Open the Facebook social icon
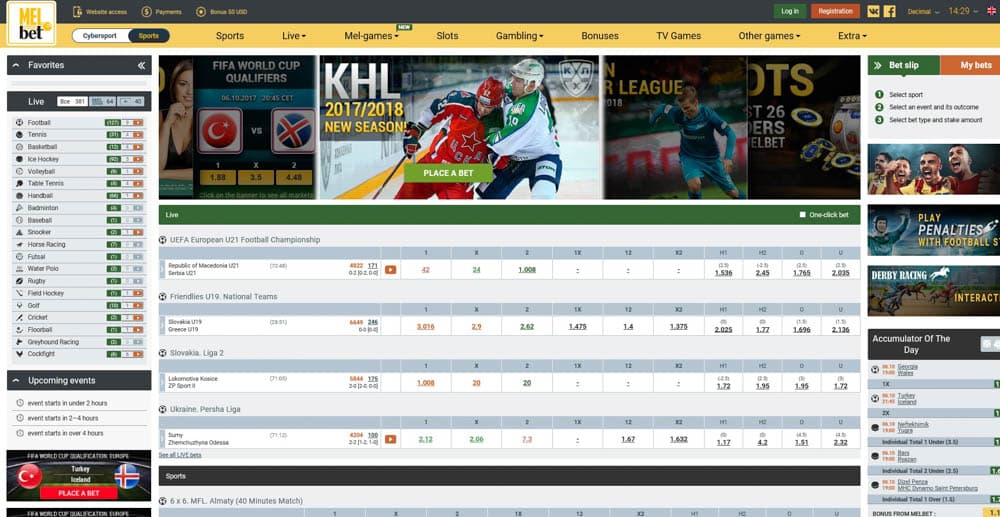This screenshot has width=1000, height=517. (x=890, y=11)
